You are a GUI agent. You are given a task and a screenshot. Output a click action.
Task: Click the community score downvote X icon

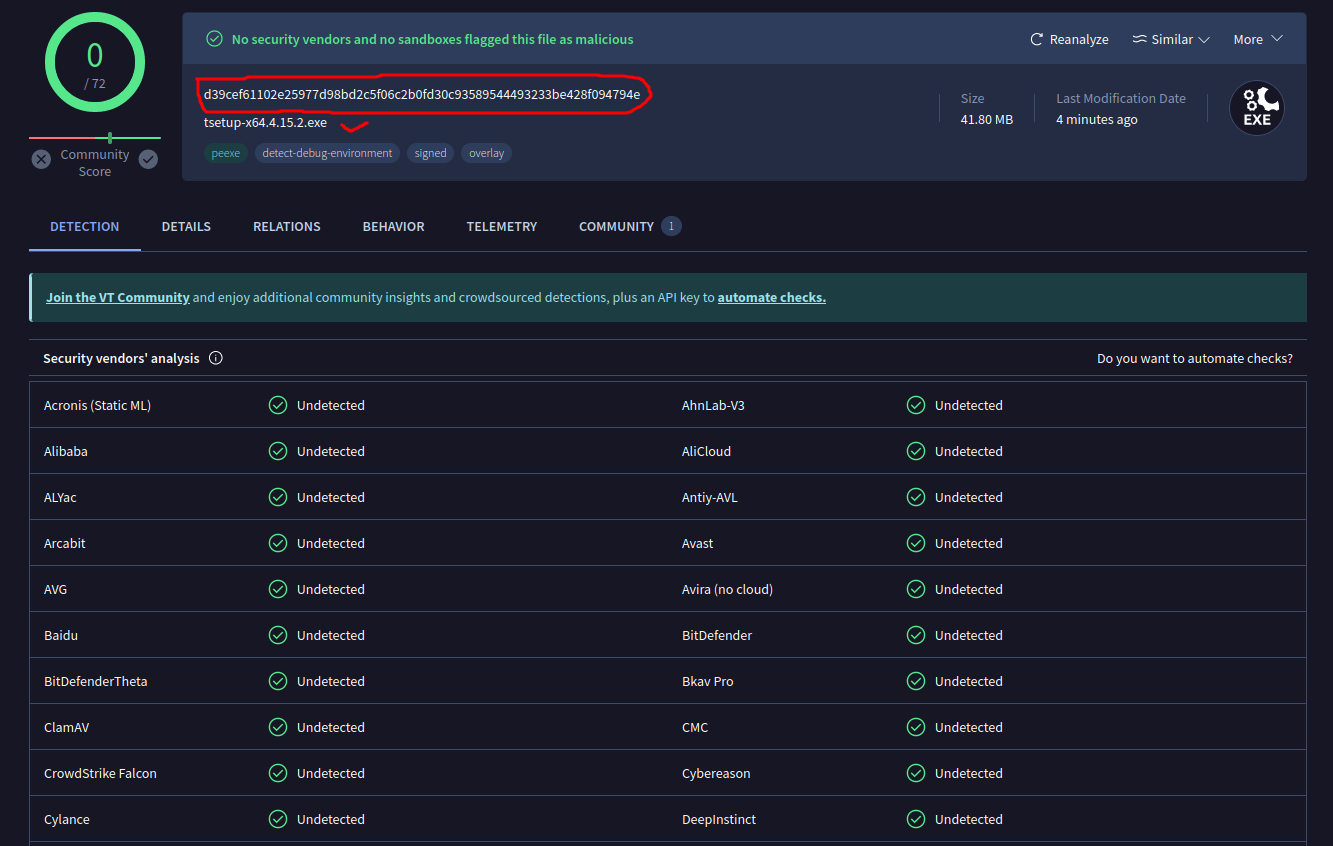coord(41,159)
